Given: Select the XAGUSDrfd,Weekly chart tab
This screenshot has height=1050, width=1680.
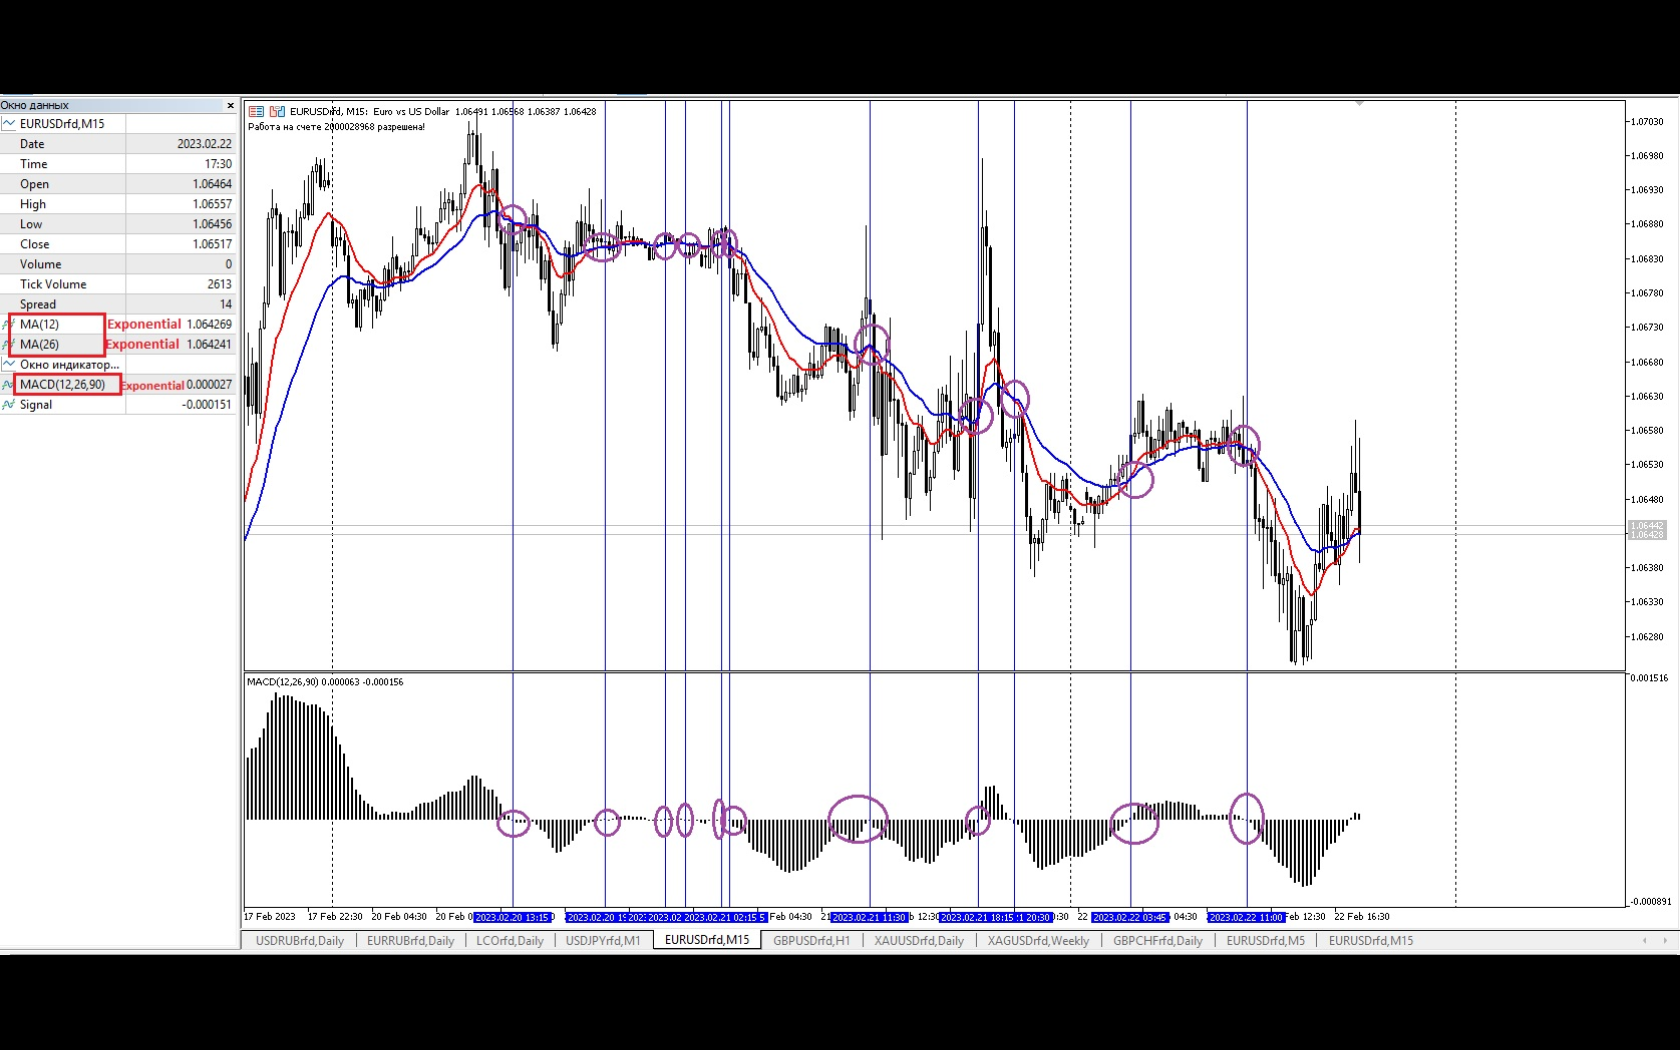Looking at the screenshot, I should 1038,941.
